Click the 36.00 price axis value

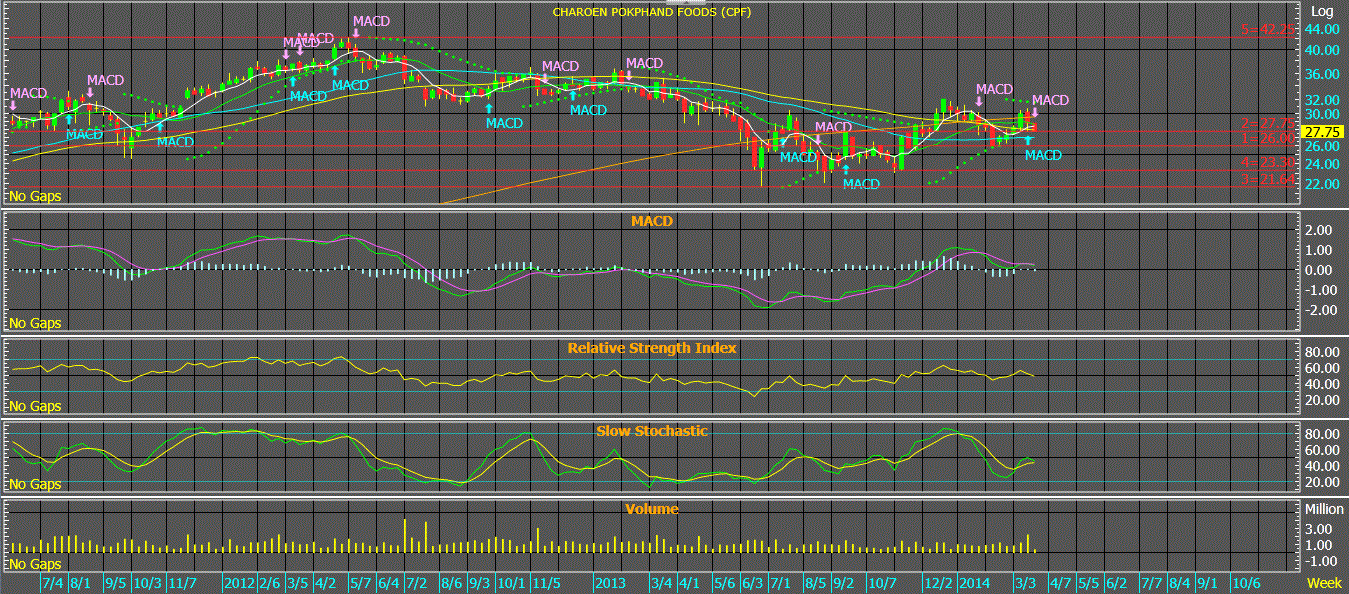[x=1323, y=74]
